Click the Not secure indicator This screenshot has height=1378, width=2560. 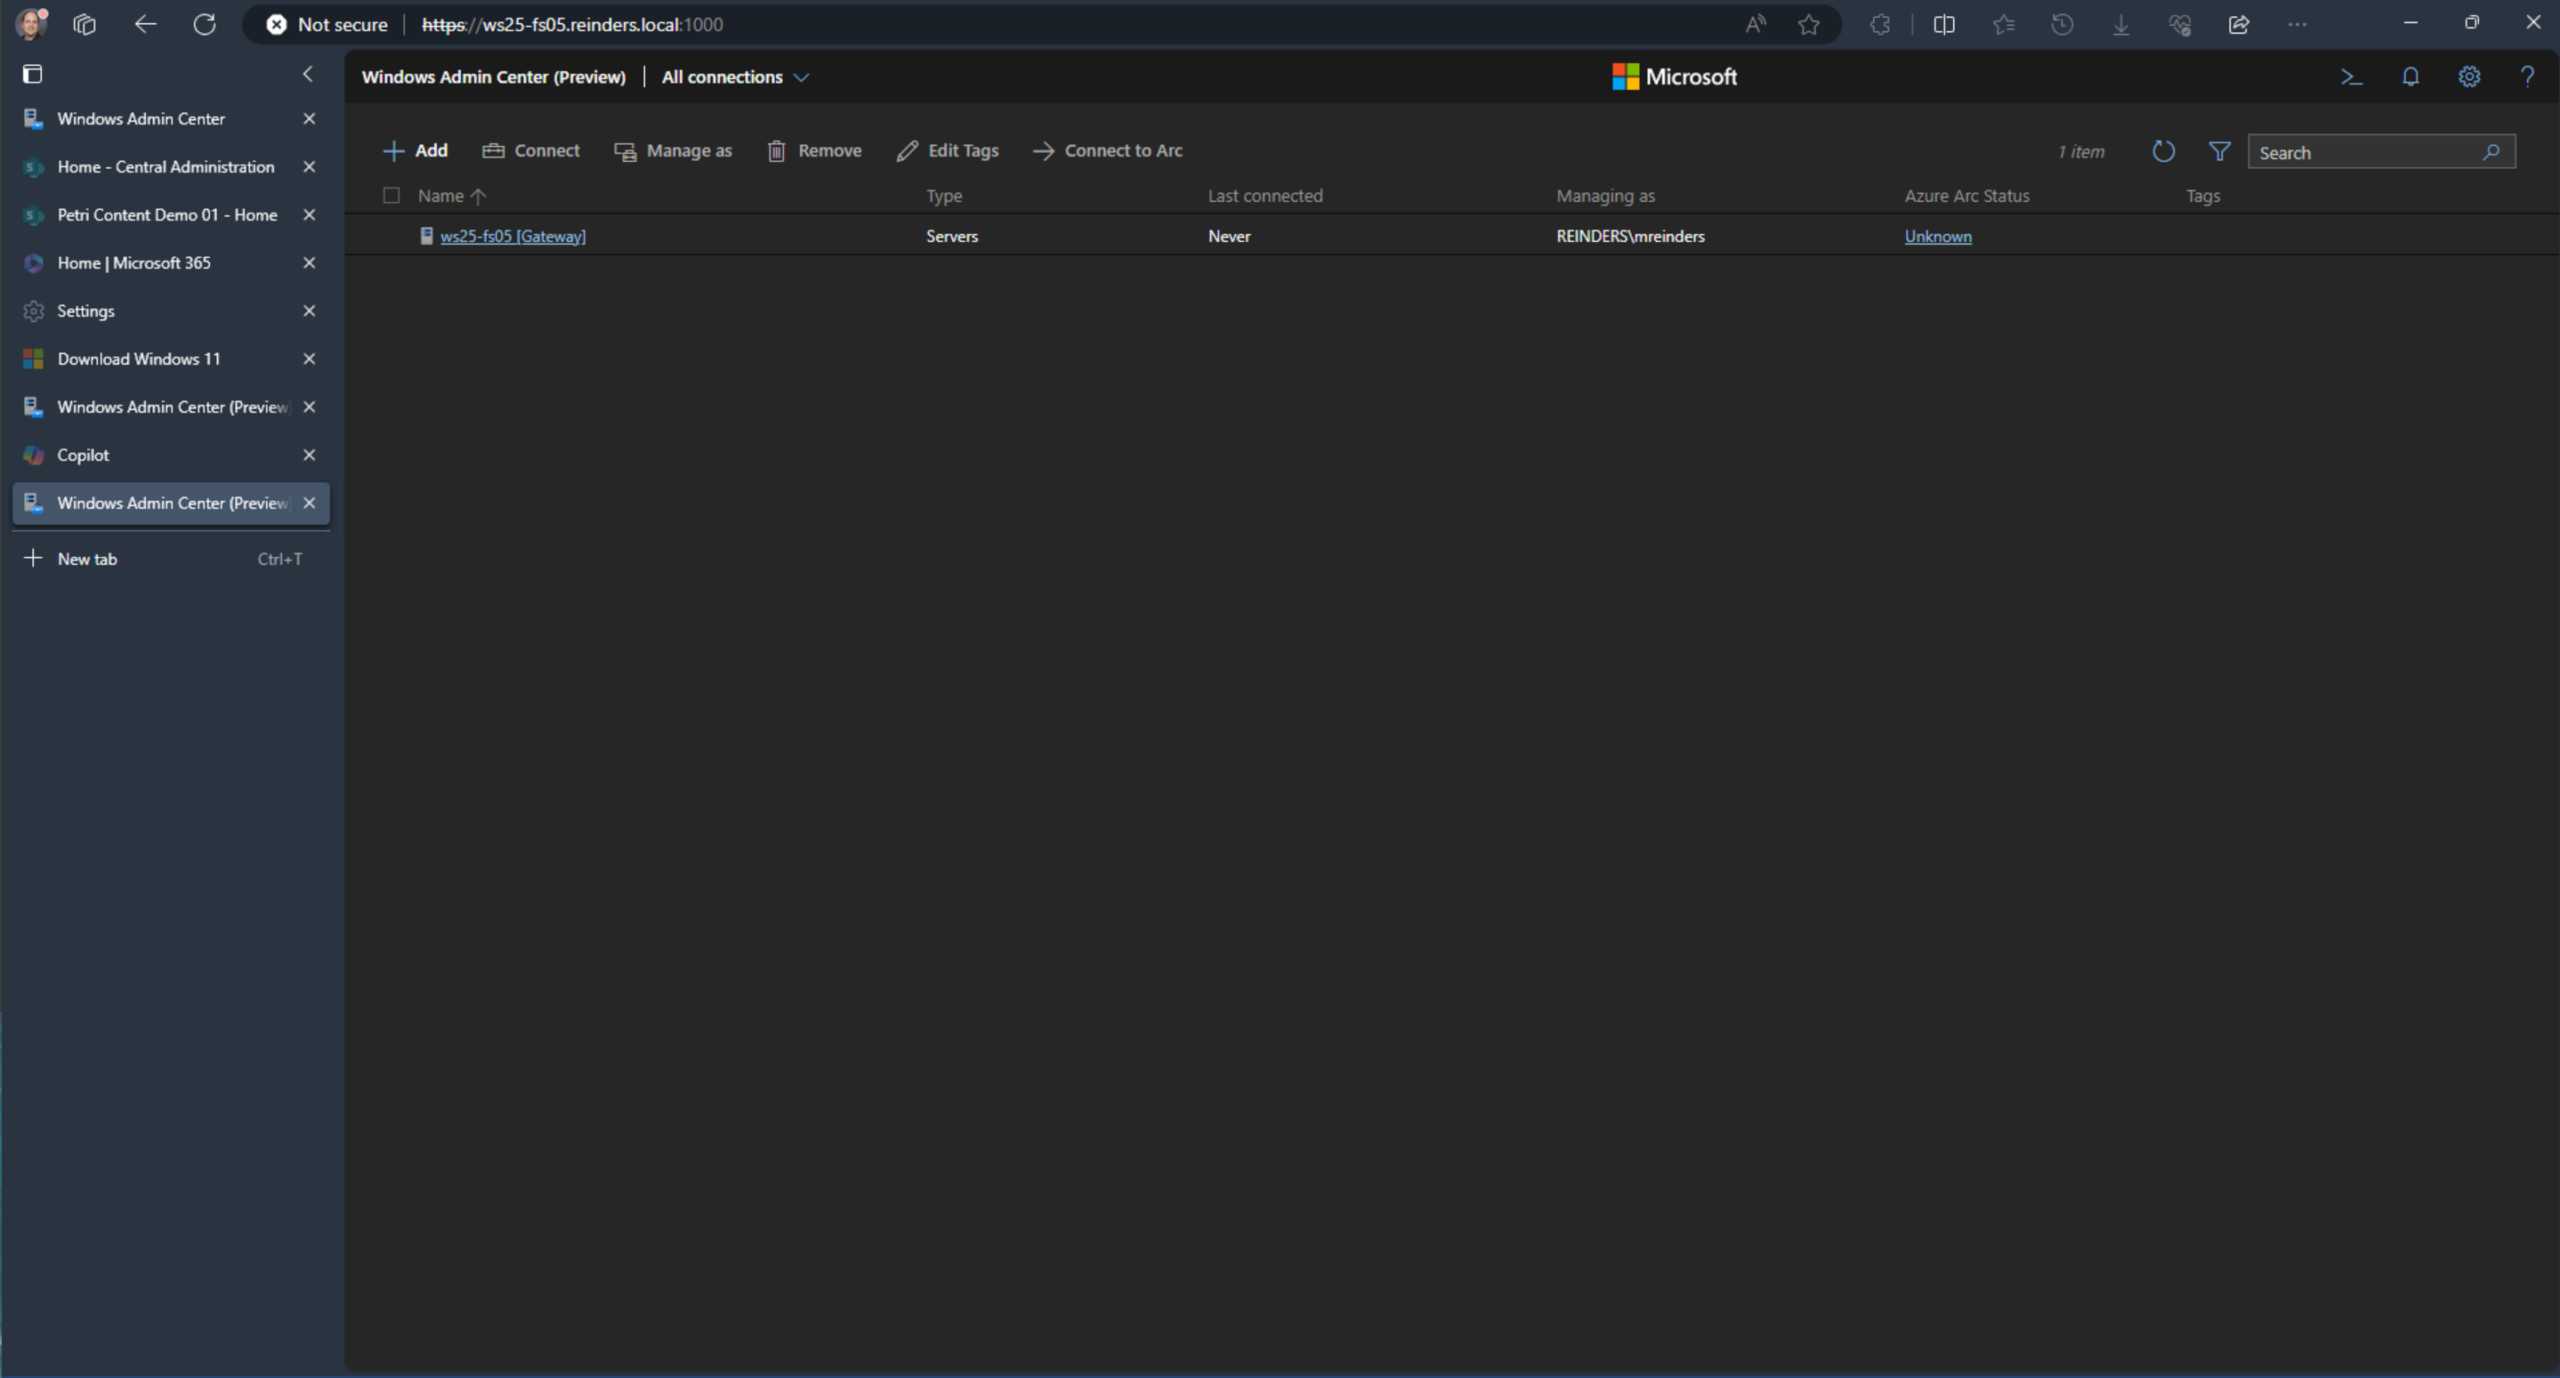(327, 25)
